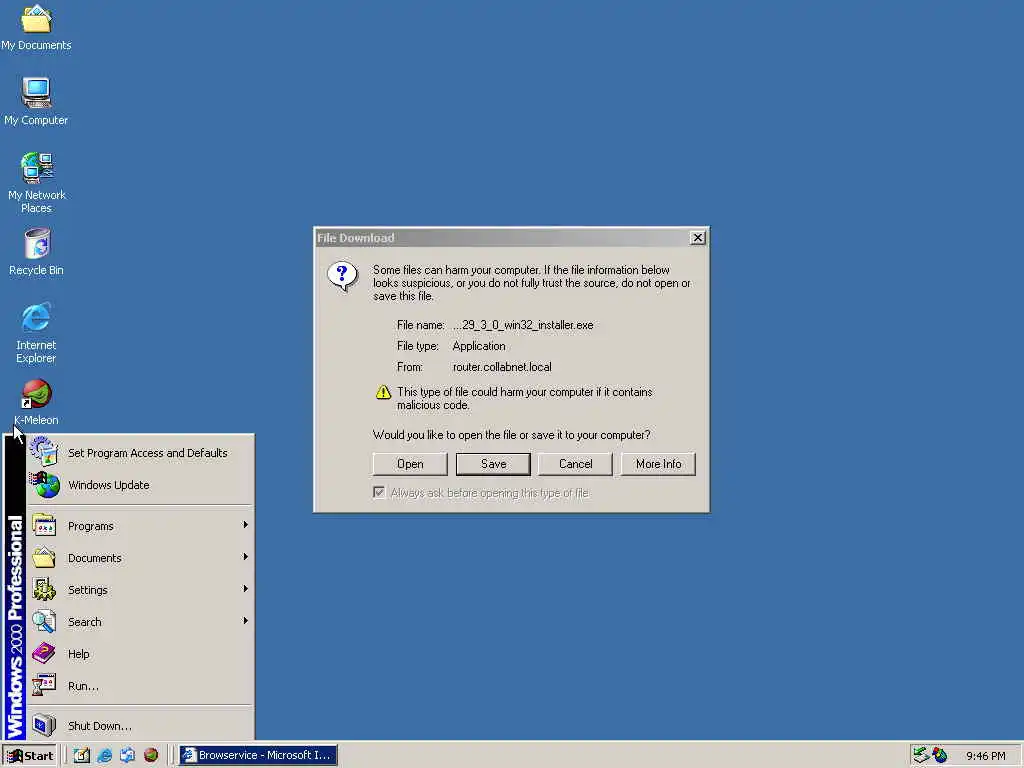Click the Set Program Access icon

click(x=44, y=452)
